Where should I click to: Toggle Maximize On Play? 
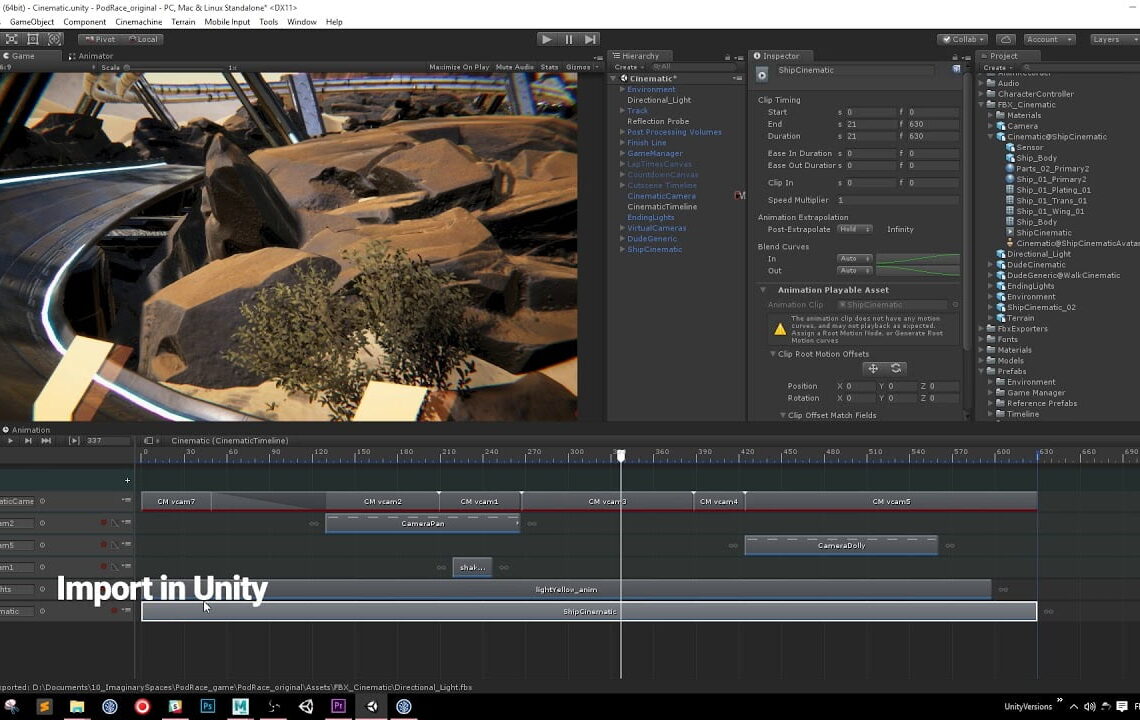click(x=459, y=67)
